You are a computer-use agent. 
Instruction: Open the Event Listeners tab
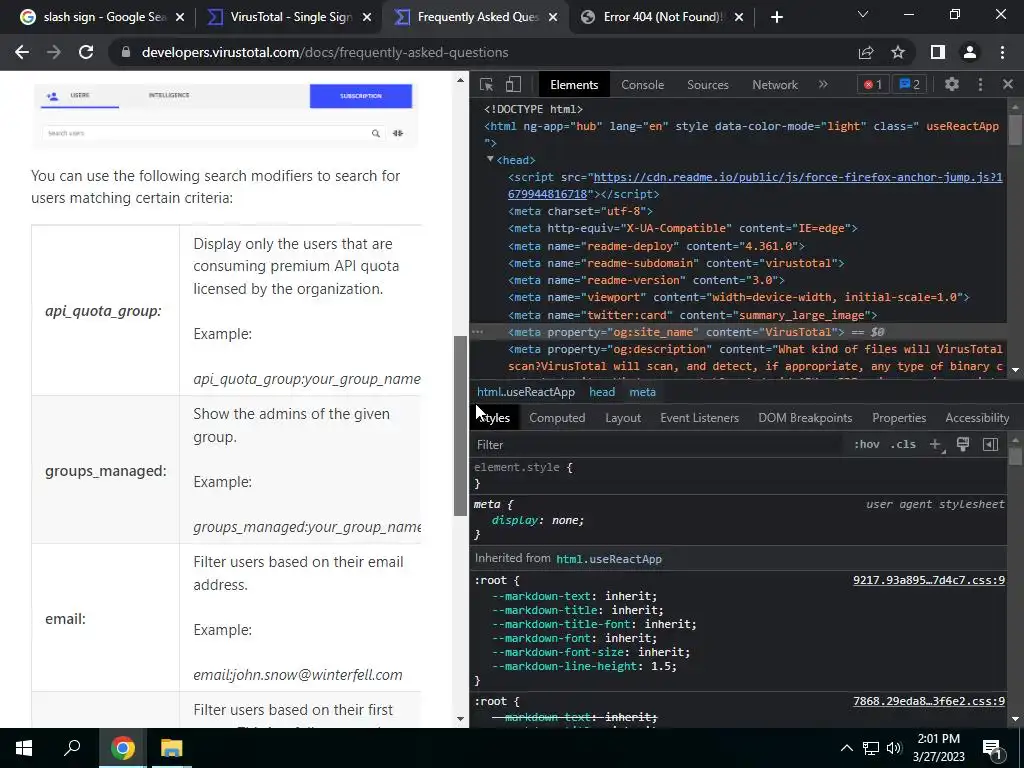point(699,418)
